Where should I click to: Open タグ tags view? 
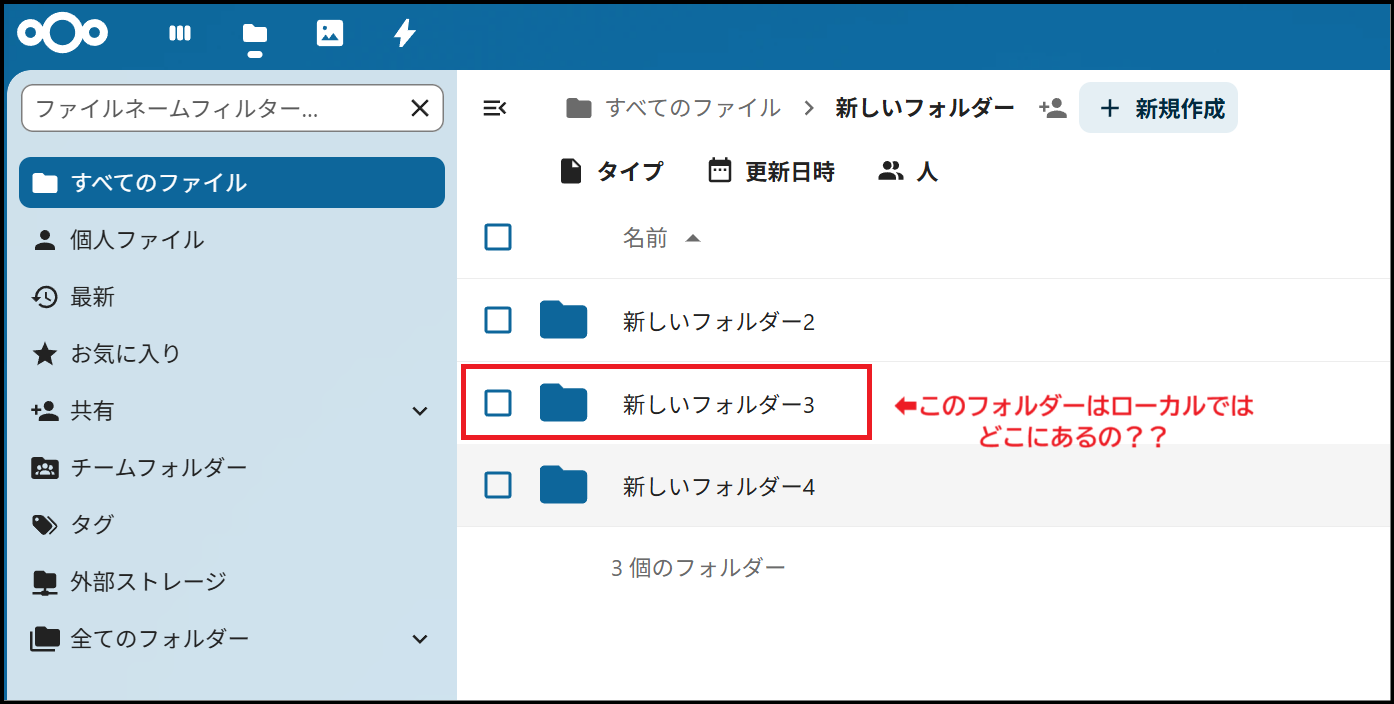[232, 525]
